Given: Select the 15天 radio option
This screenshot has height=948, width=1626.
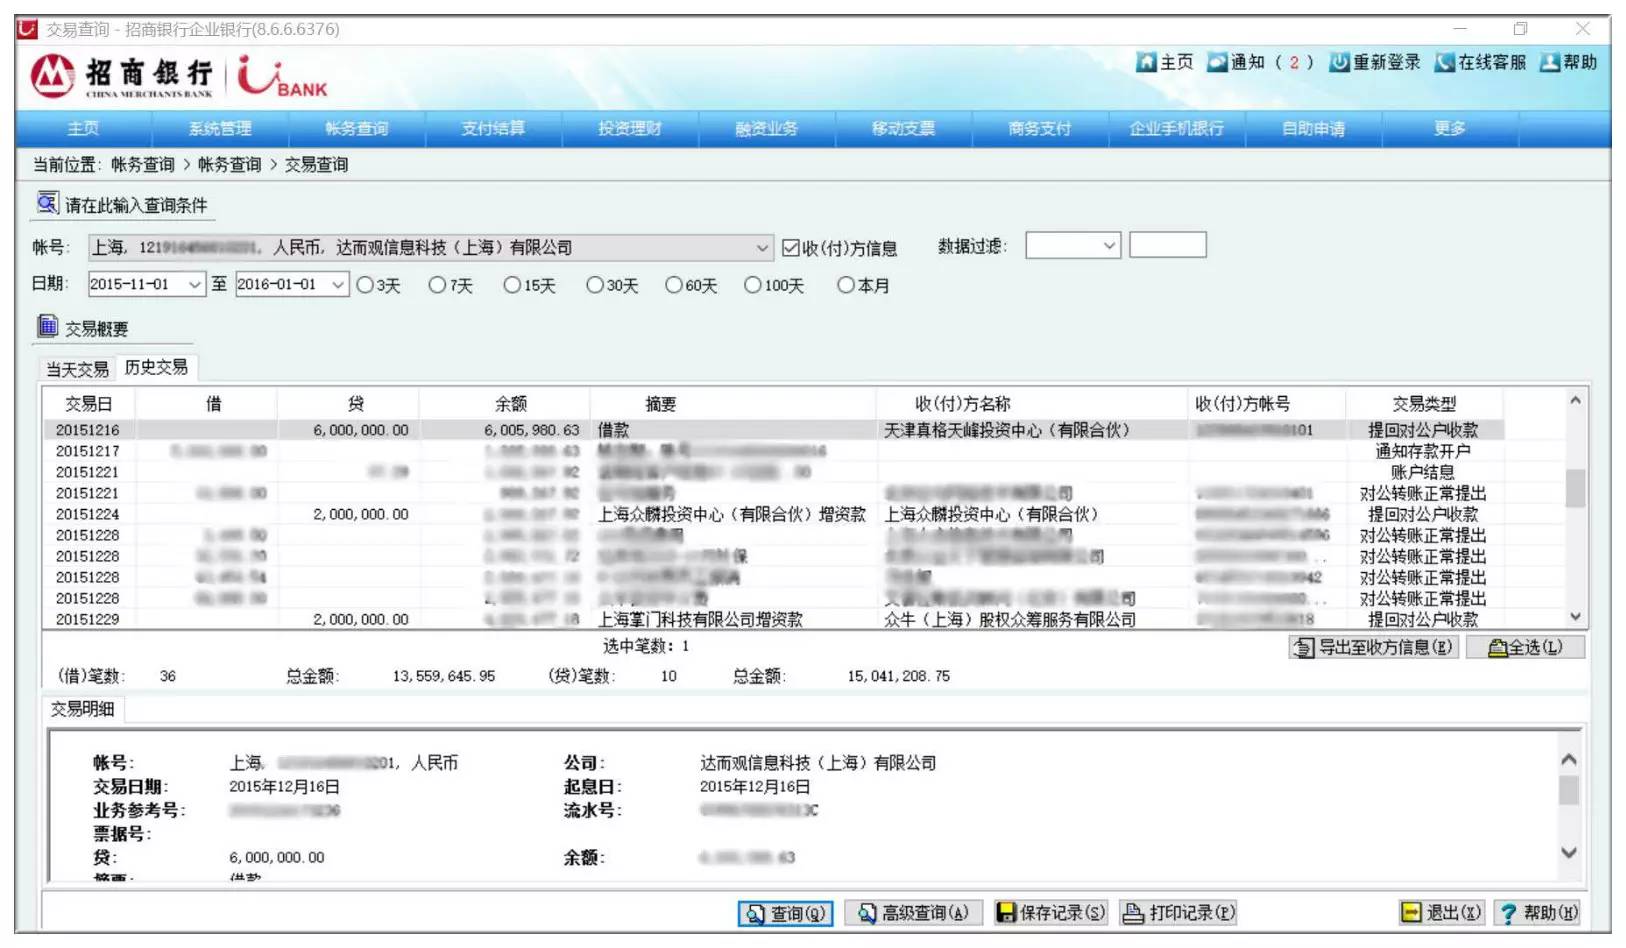Looking at the screenshot, I should (512, 285).
